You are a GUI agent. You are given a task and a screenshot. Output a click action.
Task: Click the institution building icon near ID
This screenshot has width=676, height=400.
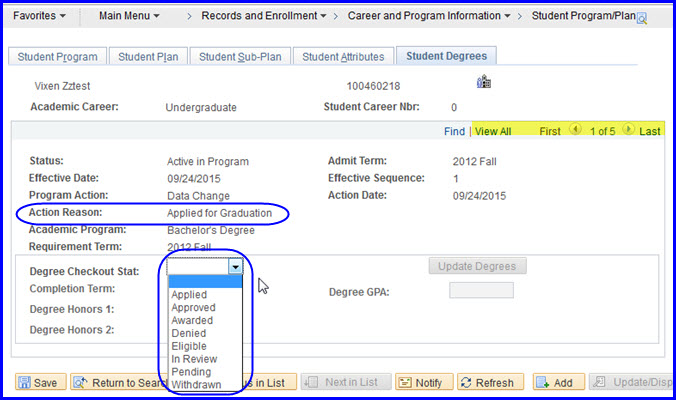point(484,81)
